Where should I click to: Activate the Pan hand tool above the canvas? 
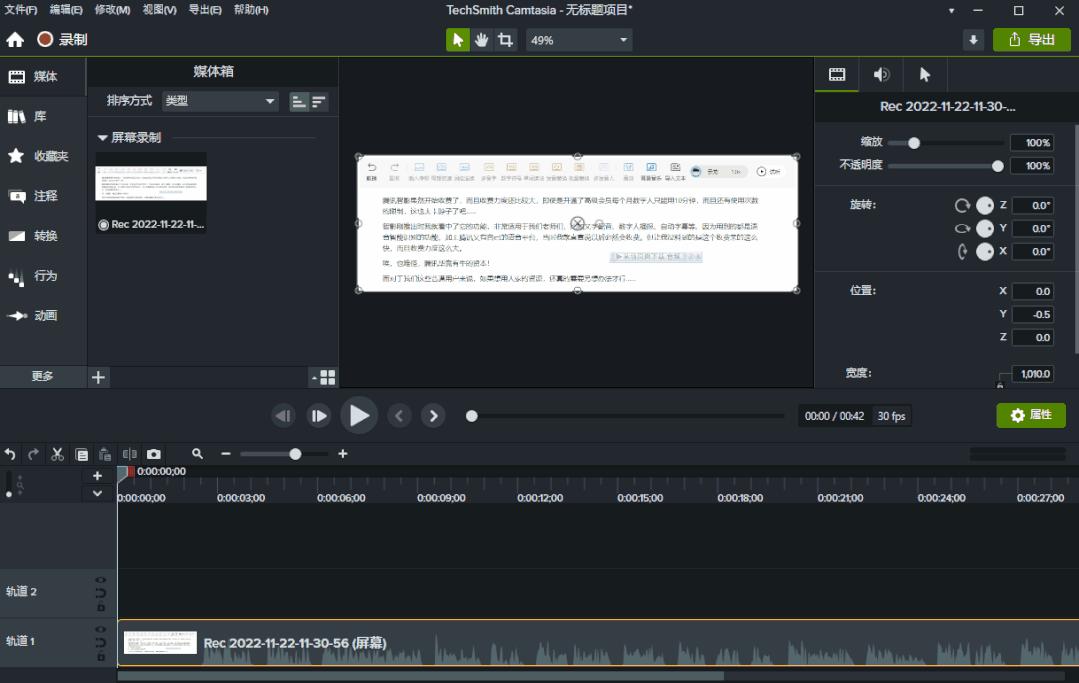[x=481, y=40]
